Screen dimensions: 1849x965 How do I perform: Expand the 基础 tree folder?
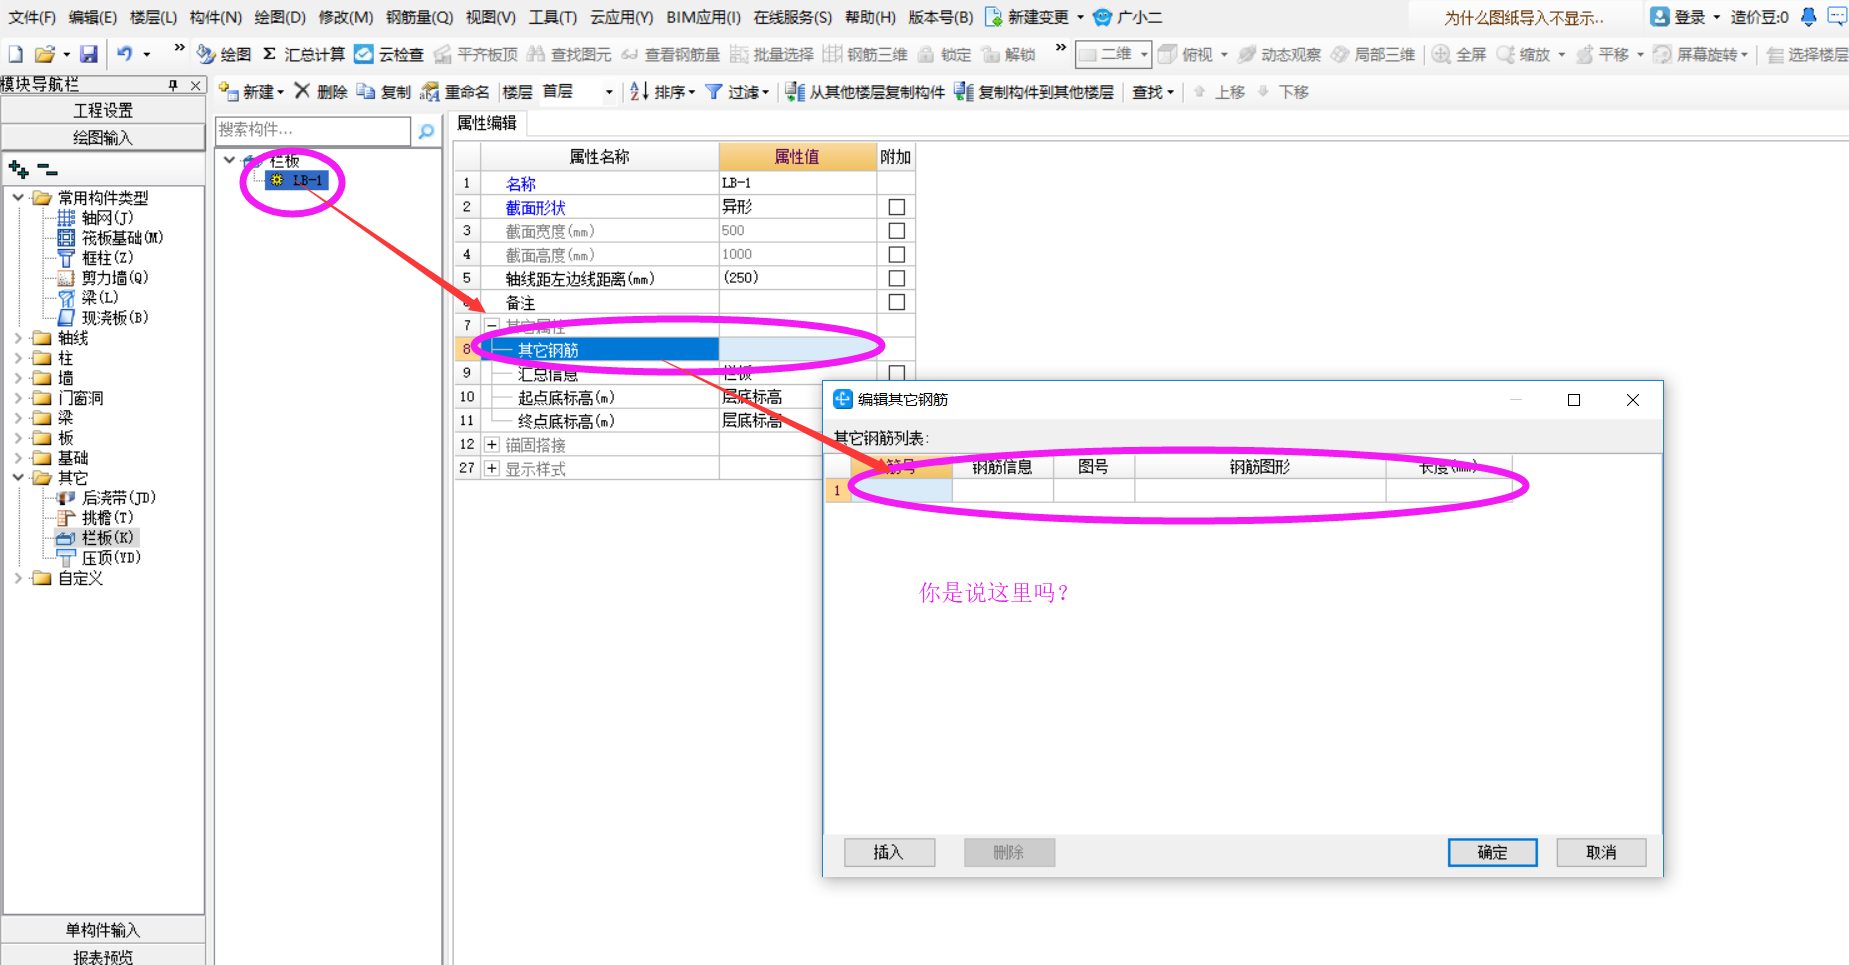18,458
